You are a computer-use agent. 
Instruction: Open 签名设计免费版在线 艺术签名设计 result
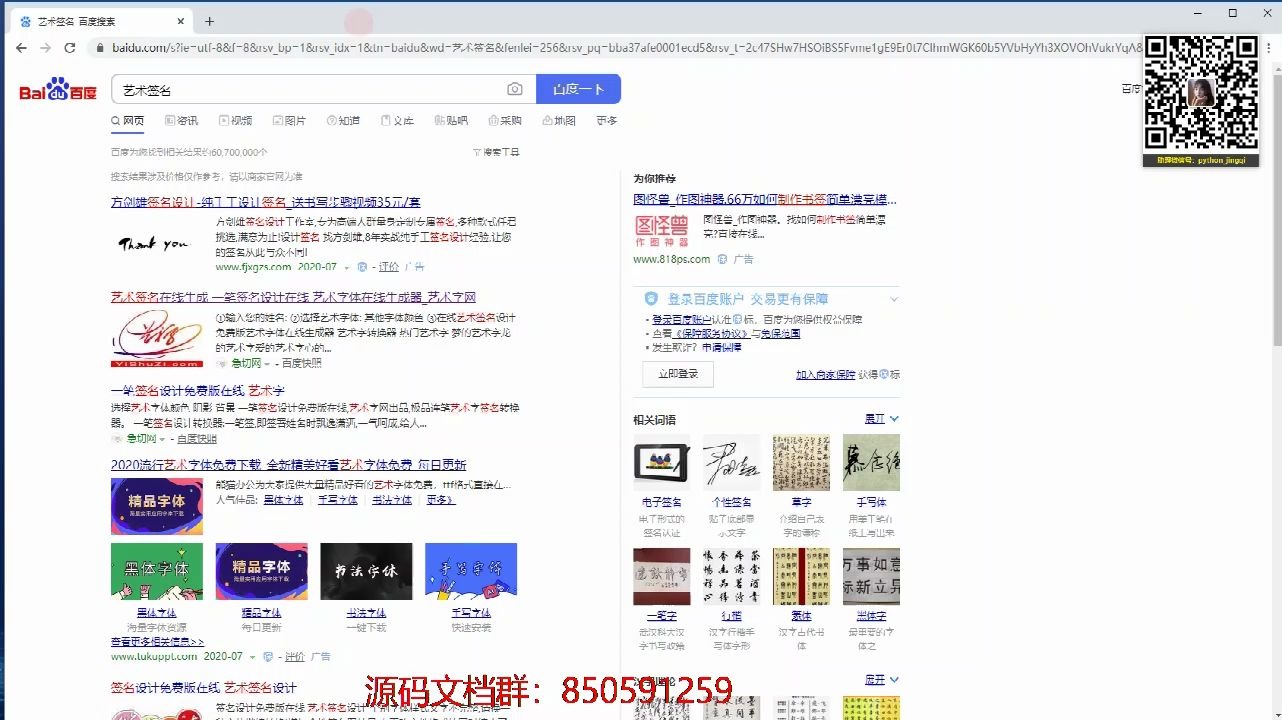tap(203, 688)
